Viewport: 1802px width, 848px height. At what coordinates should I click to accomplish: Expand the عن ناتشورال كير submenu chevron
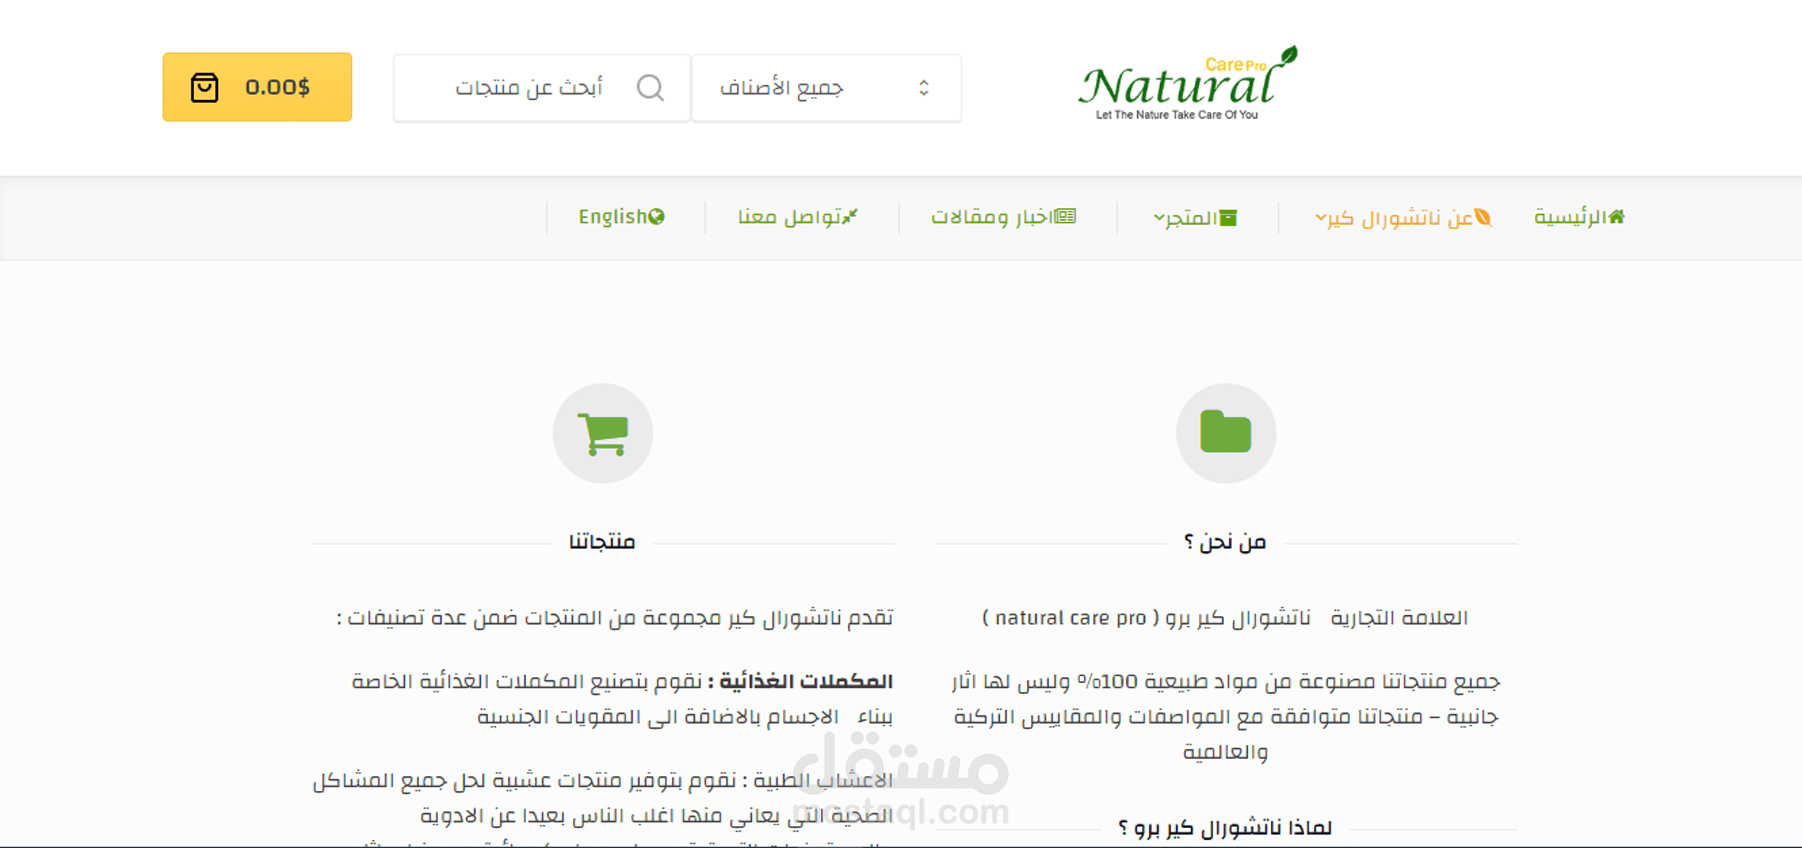1320,218
